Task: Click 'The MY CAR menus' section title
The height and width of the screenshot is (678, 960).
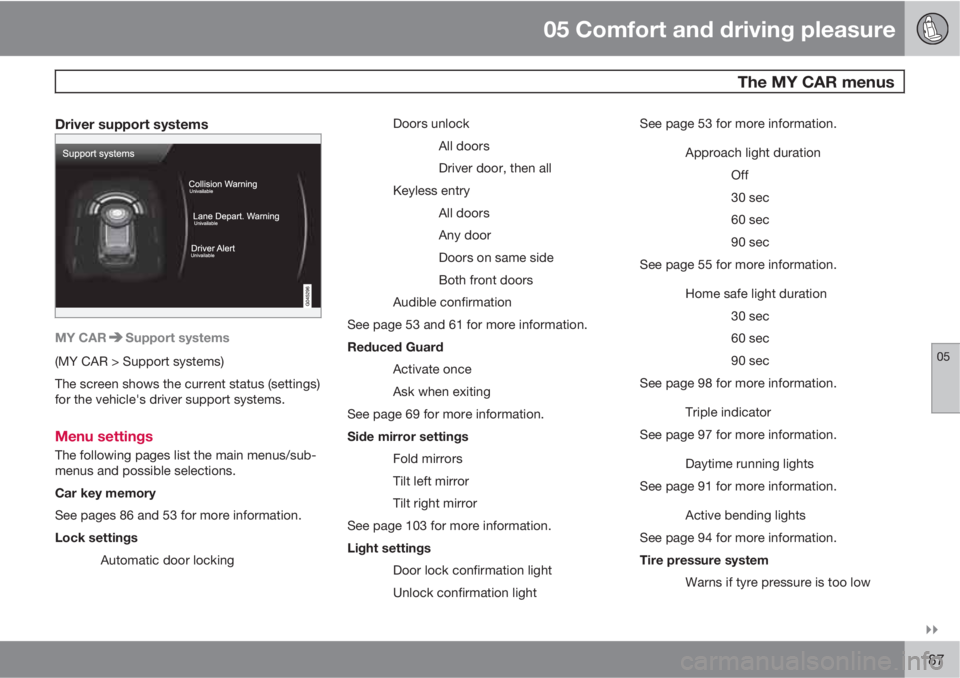Action: pyautogui.click(x=816, y=82)
